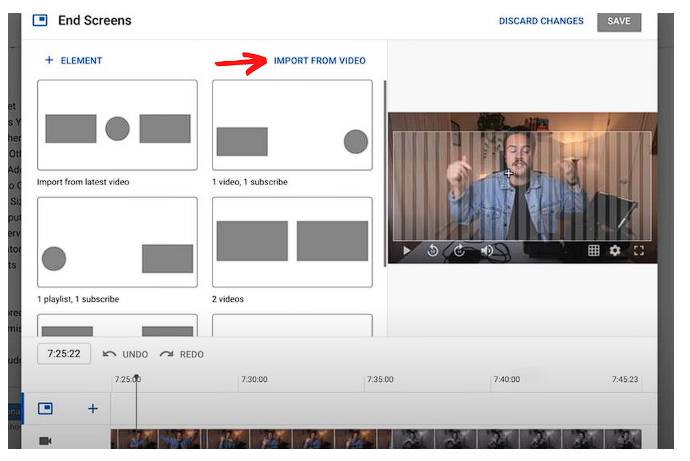Image resolution: width=690 pixels, height=461 pixels.
Task: Play the video preview
Action: (407, 251)
